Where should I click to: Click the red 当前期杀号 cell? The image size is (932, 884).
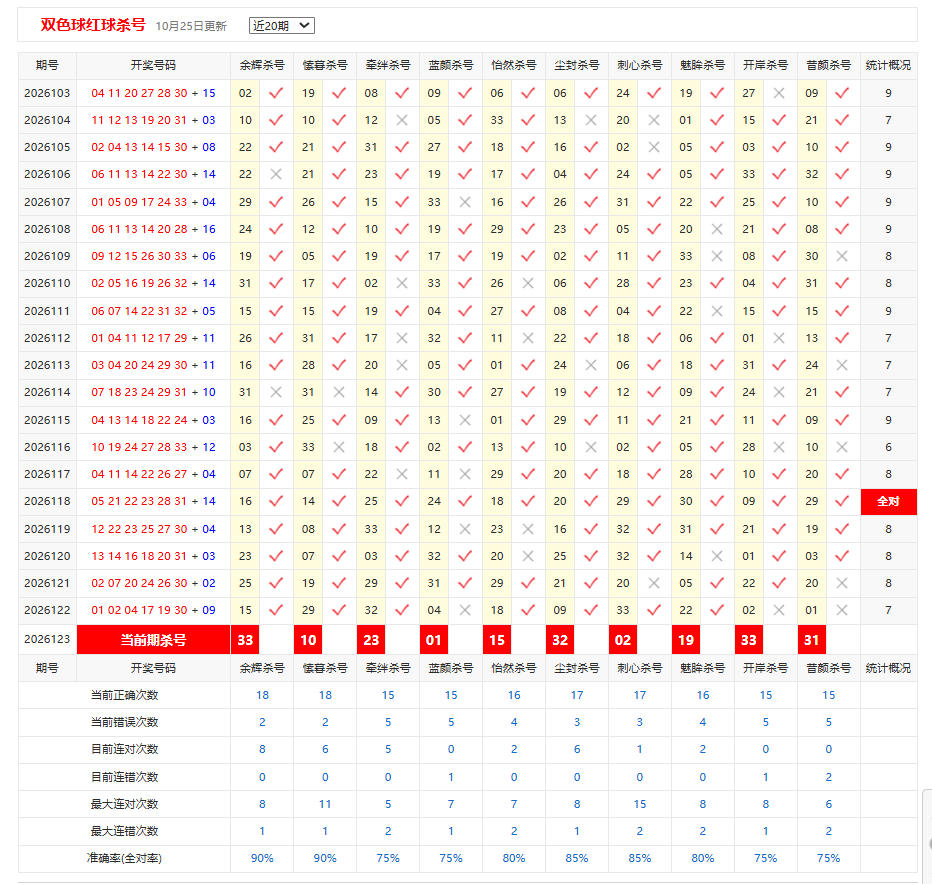pyautogui.click(x=153, y=640)
